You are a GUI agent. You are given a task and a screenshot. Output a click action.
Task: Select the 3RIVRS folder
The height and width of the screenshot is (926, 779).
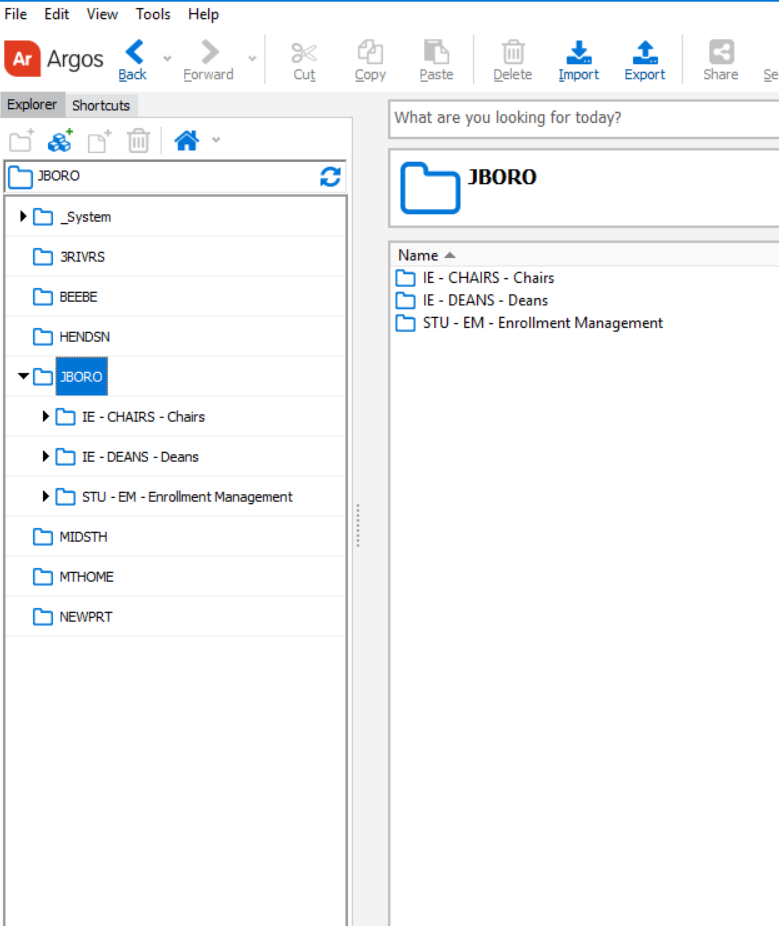tap(82, 257)
